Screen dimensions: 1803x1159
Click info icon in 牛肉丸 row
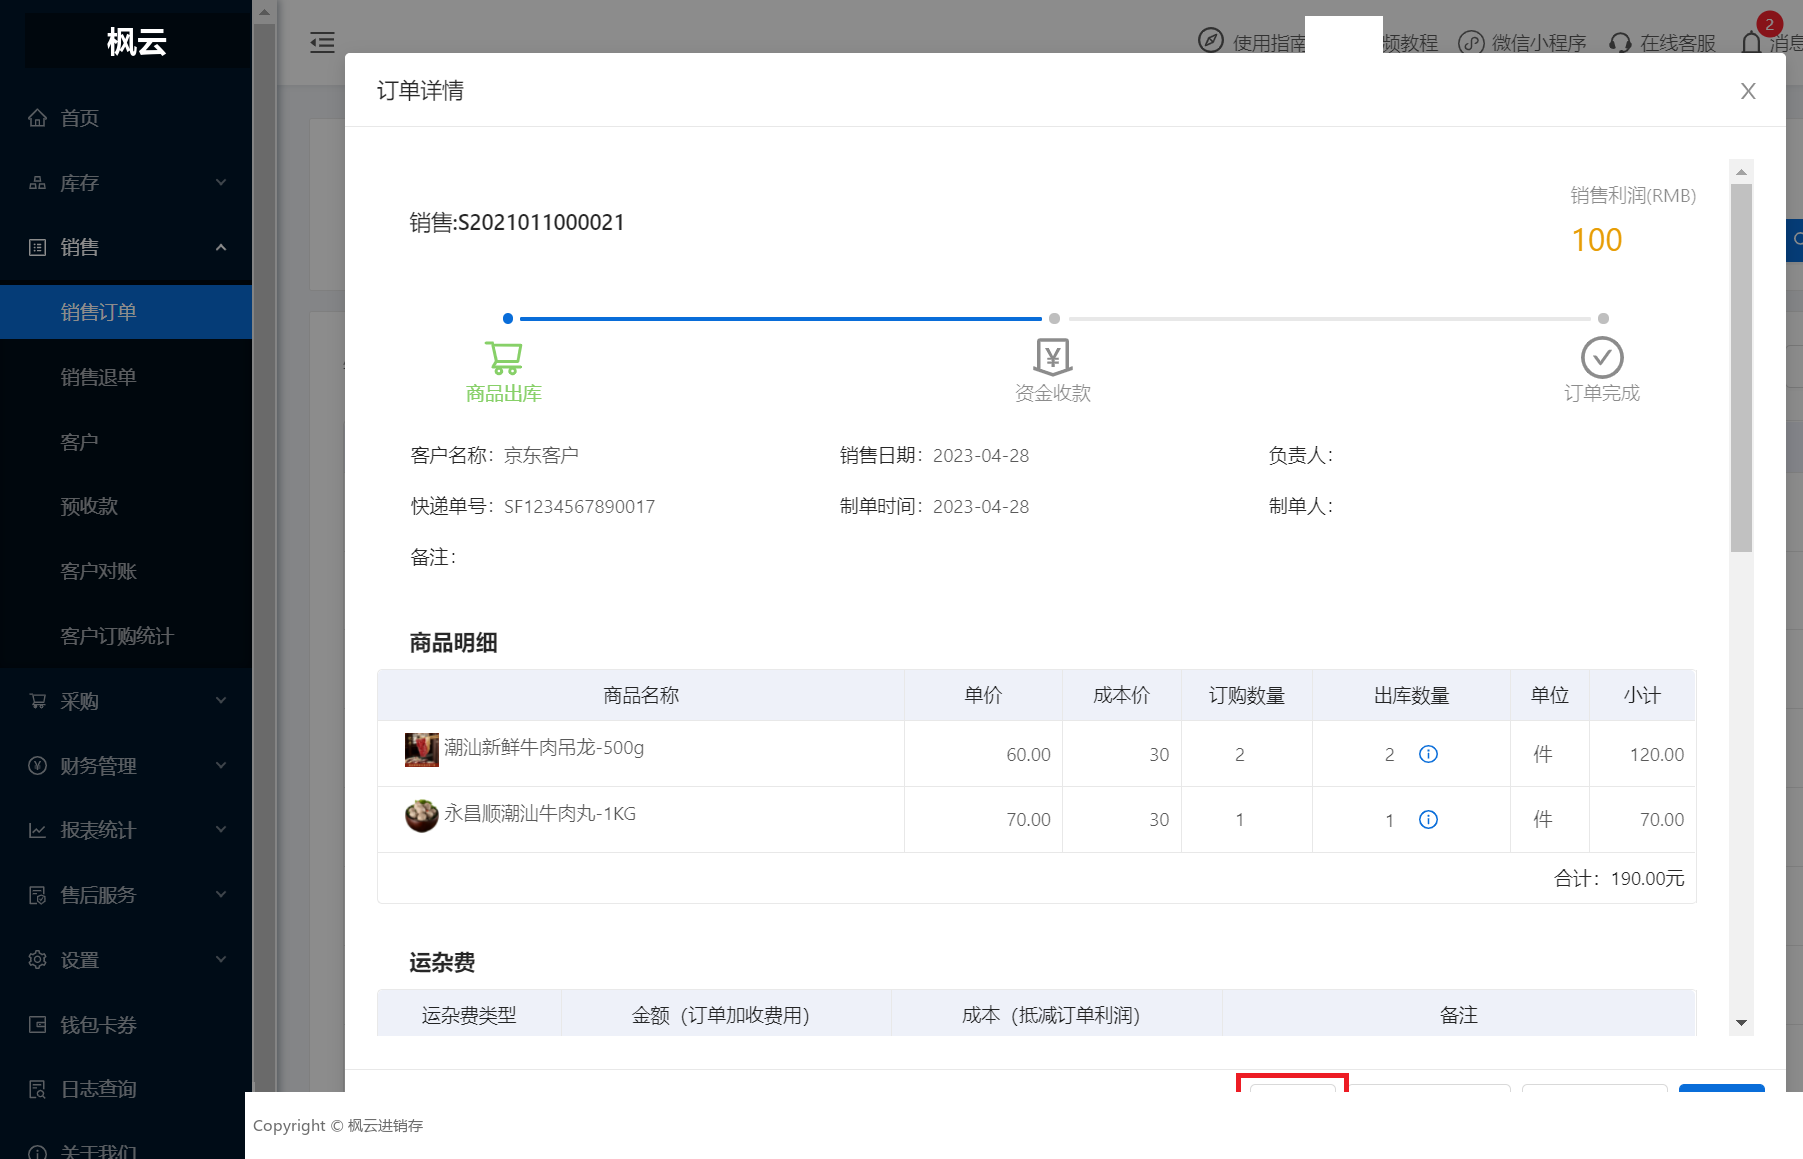1428,820
